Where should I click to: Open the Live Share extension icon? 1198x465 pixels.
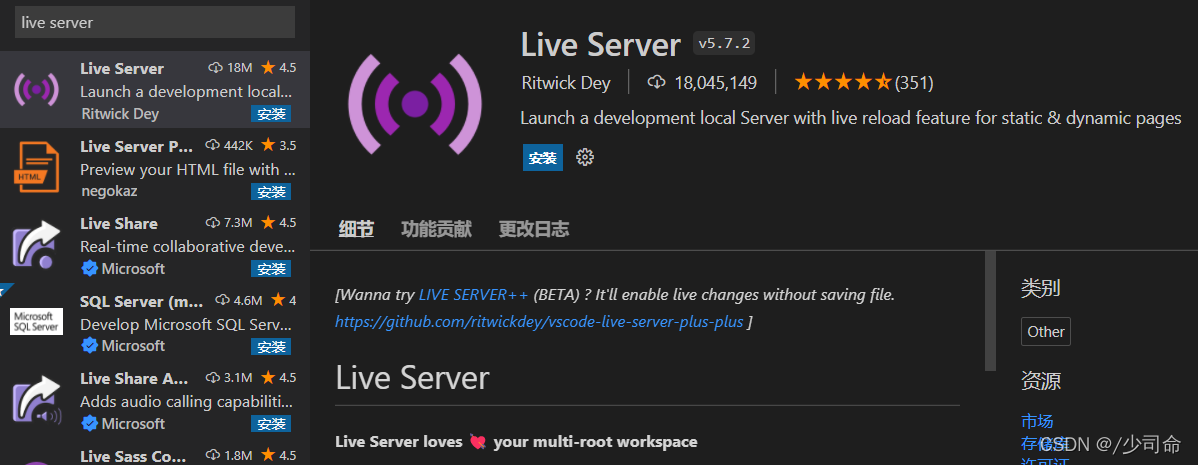tap(37, 244)
